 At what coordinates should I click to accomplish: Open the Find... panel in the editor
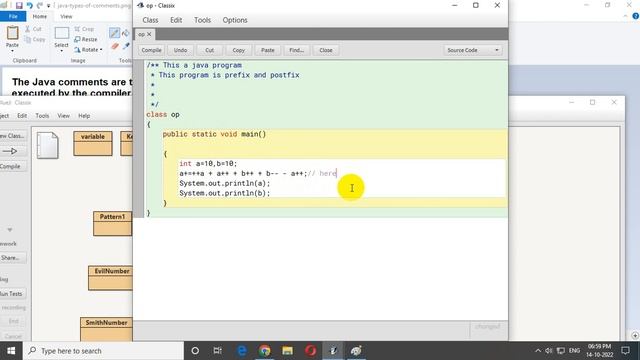point(296,50)
